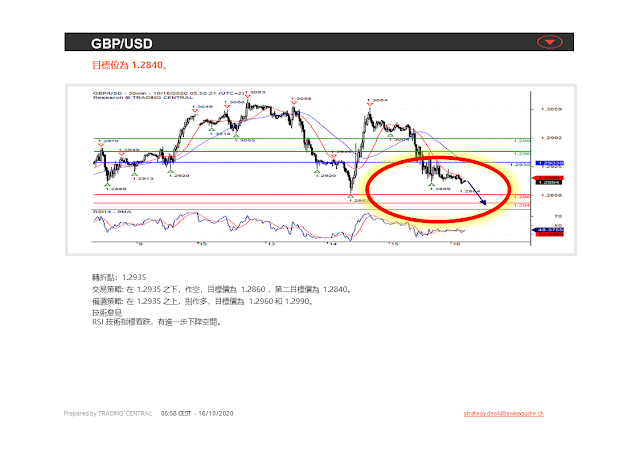Click date axis label '13' on the chart
Screen dimensions: 639x452
[270, 244]
